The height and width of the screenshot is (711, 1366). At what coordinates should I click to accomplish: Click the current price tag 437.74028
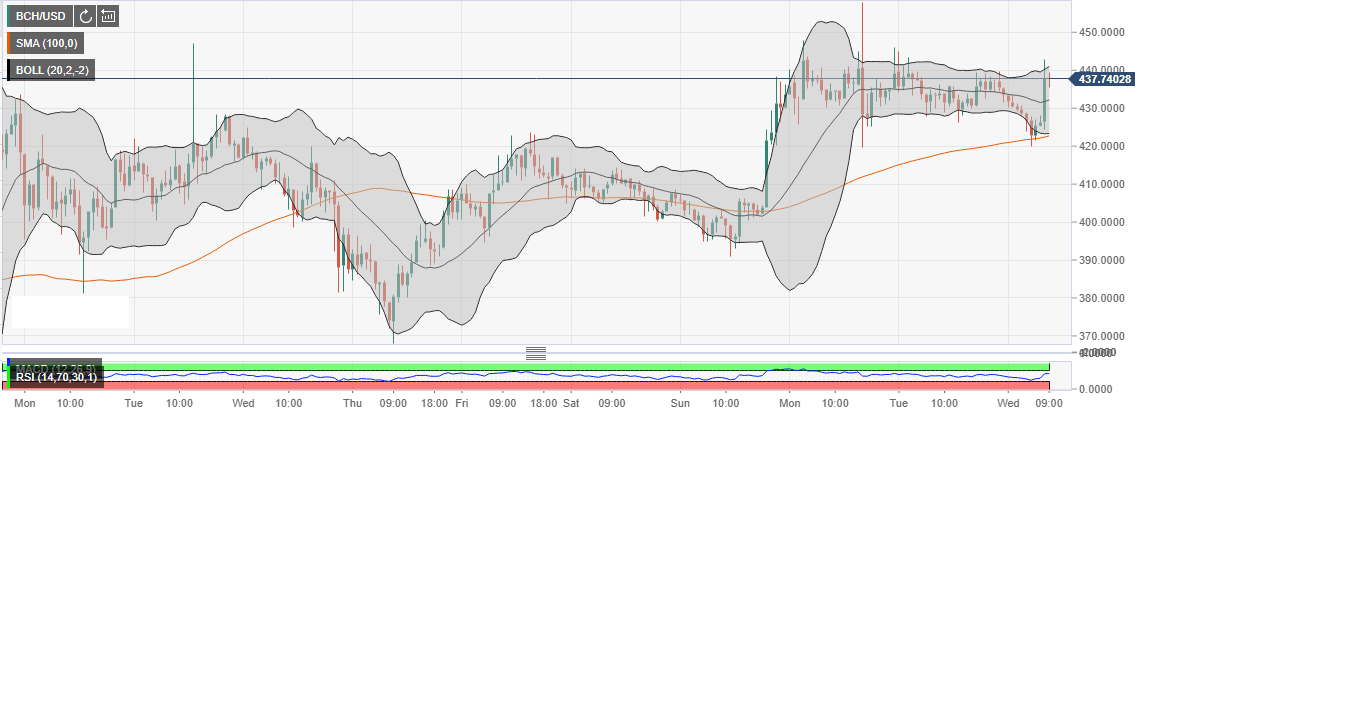[x=1102, y=79]
